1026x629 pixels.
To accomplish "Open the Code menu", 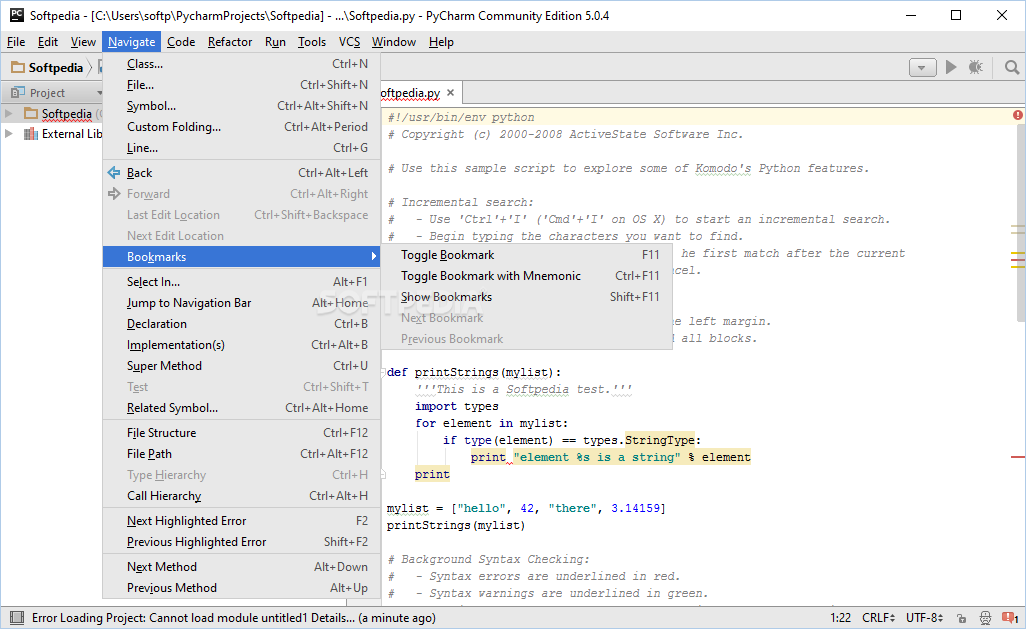I will pos(181,42).
